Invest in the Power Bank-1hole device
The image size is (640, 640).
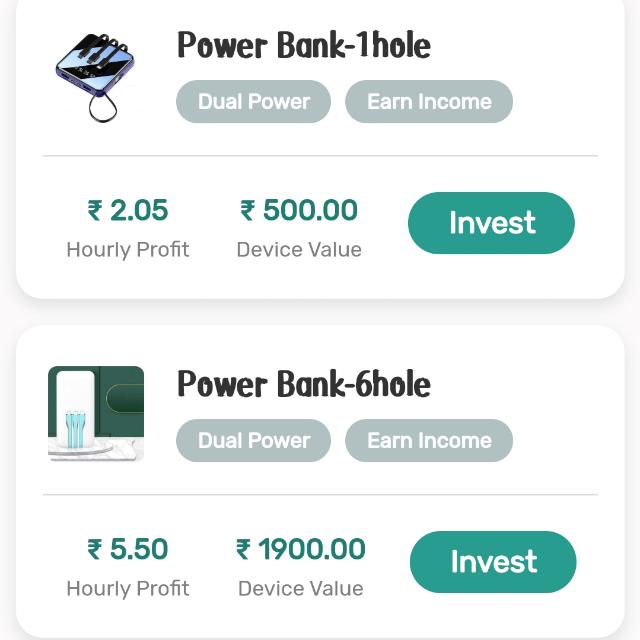tap(491, 223)
